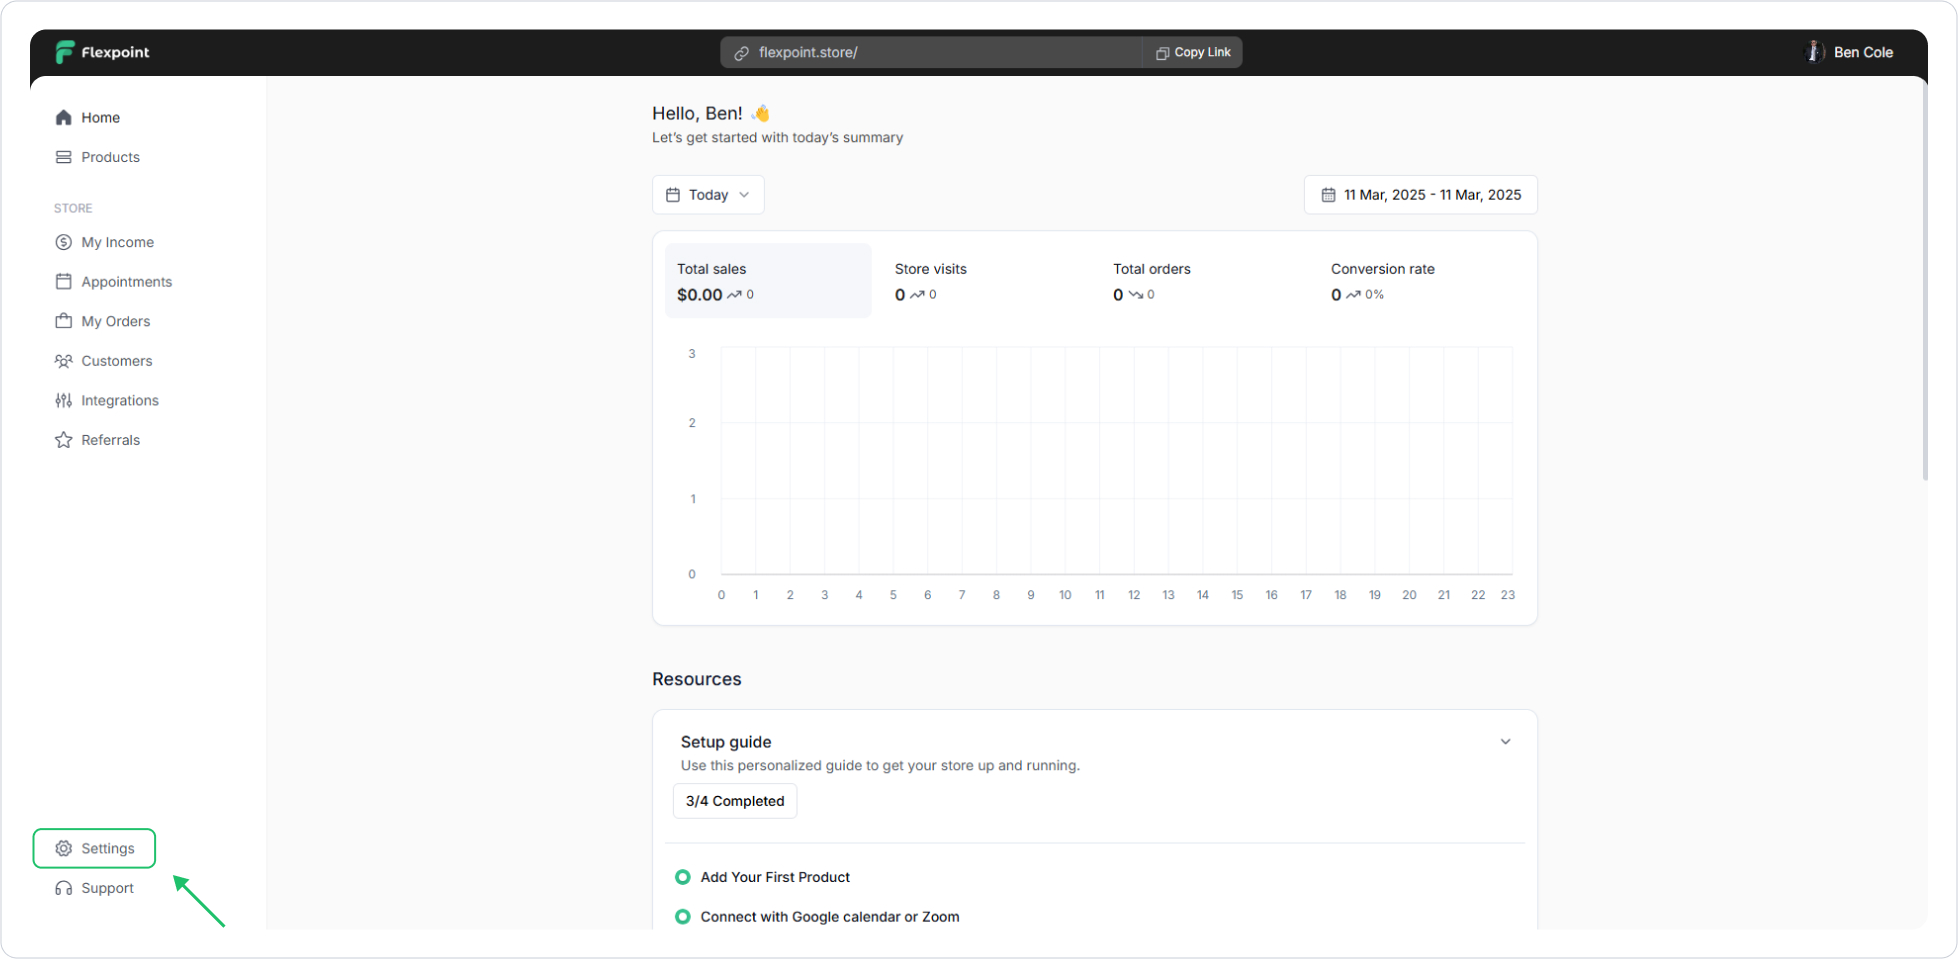
Task: Click the Settings gear icon
Action: [64, 848]
